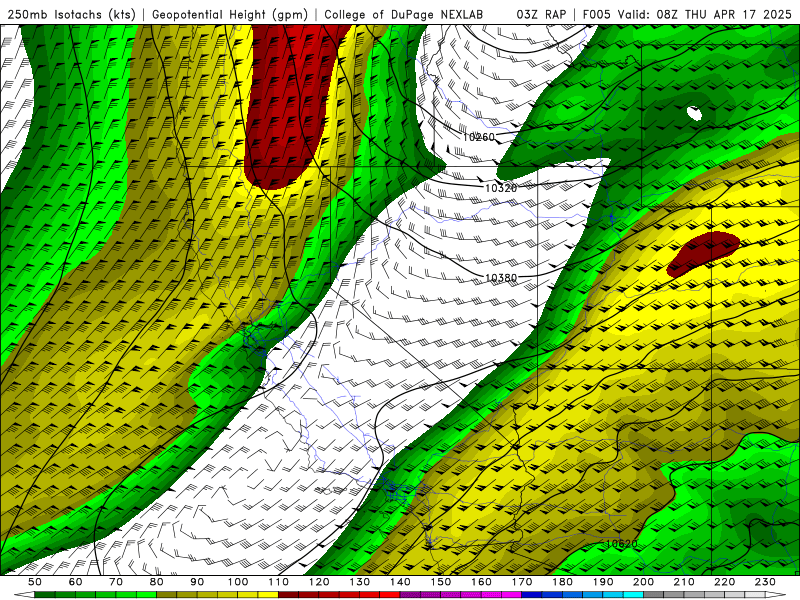Click the 170 value on the color scale
Viewport: 800px width, 600px height.
tap(522, 582)
